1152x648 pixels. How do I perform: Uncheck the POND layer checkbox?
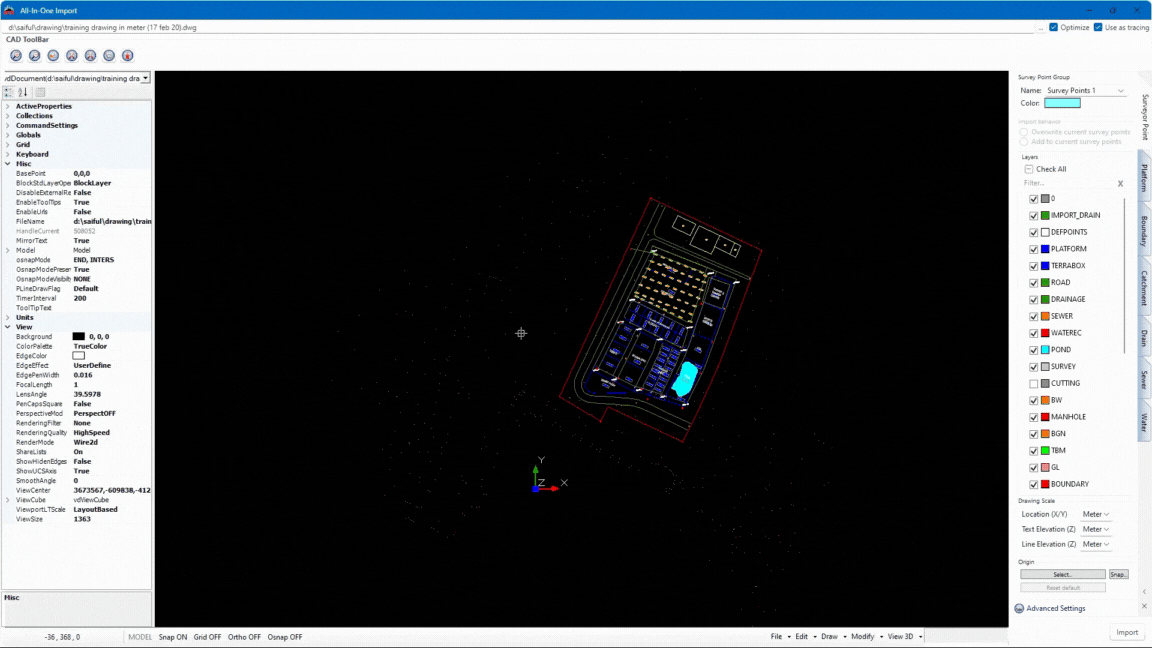coord(1034,350)
